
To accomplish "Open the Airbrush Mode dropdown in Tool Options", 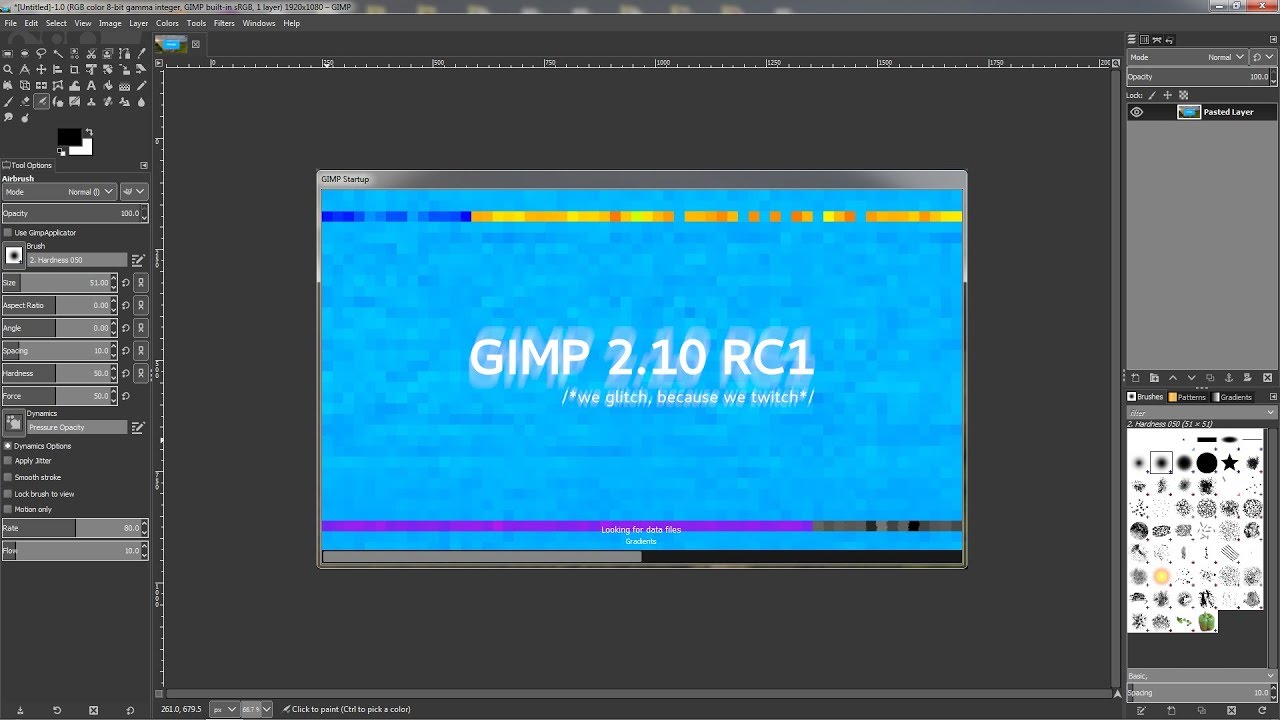I will coord(60,192).
